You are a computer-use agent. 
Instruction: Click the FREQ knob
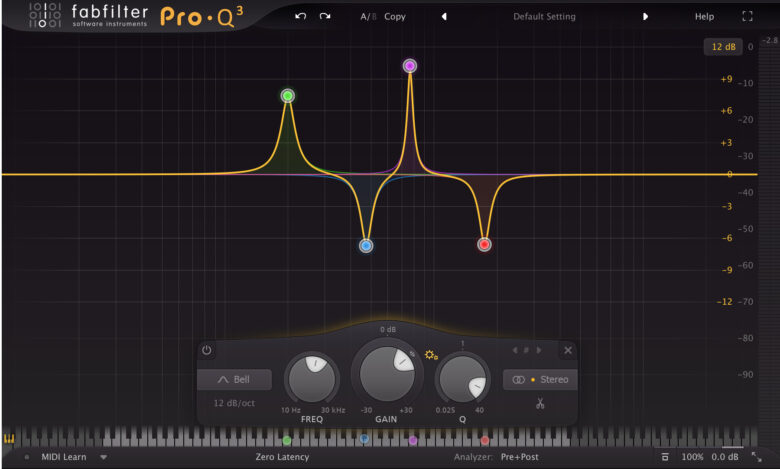click(312, 379)
